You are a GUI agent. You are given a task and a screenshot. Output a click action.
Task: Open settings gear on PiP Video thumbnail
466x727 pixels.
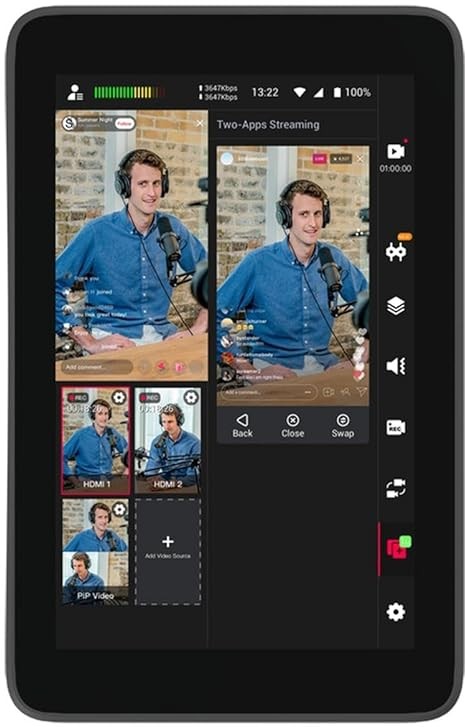click(x=119, y=509)
